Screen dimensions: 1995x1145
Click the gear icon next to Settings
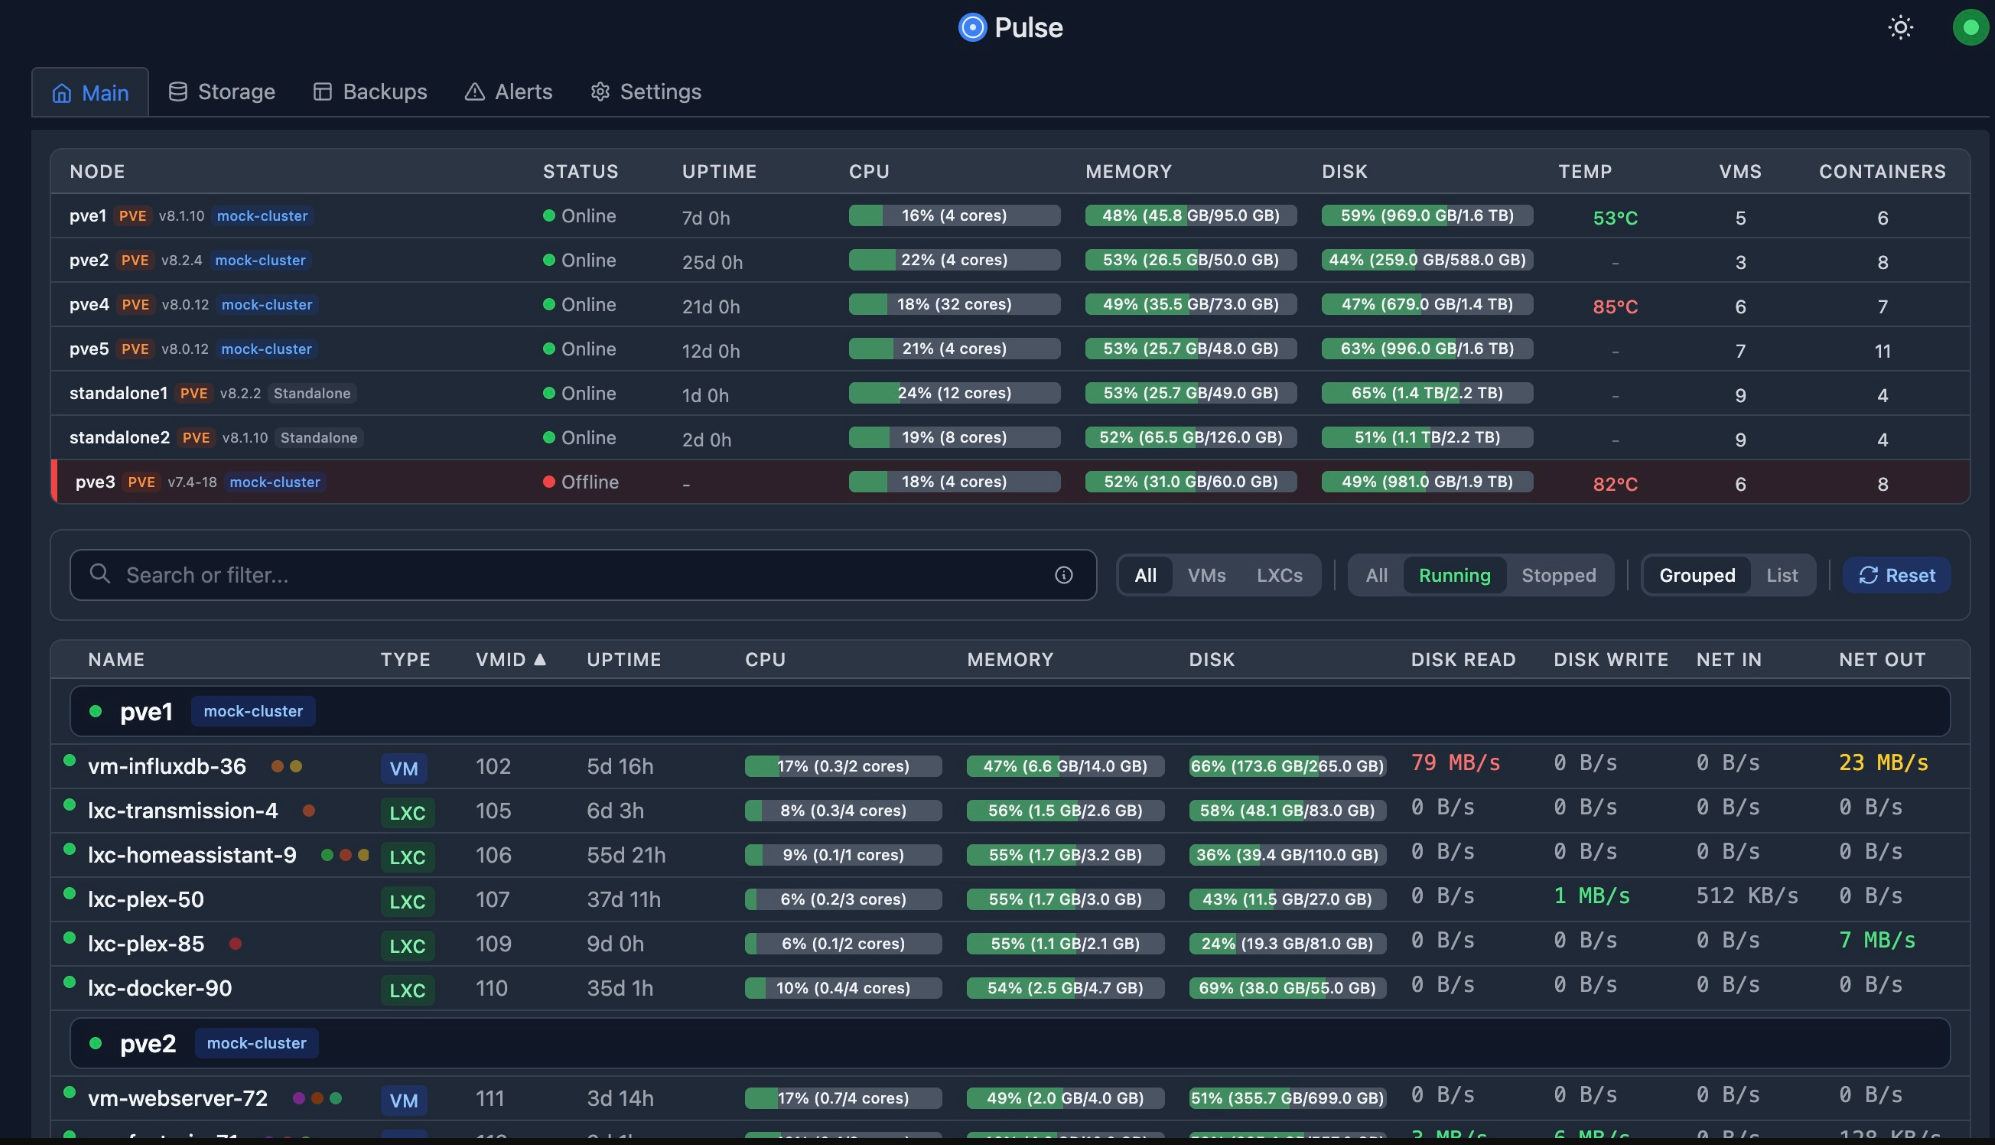pos(600,91)
